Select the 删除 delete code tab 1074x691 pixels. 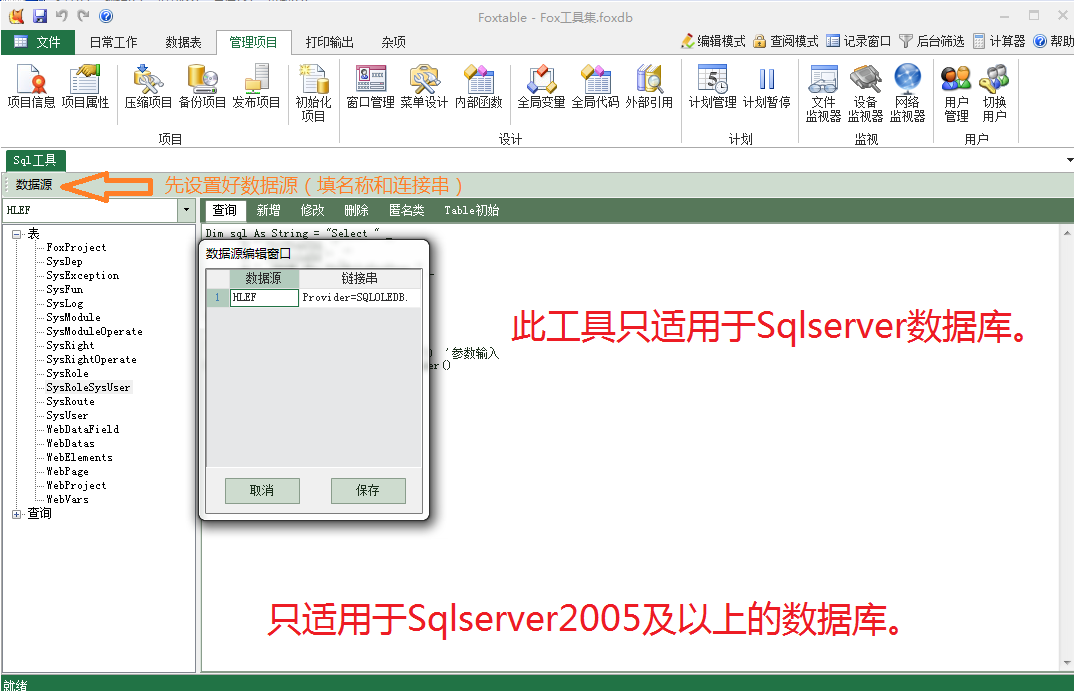pos(356,210)
